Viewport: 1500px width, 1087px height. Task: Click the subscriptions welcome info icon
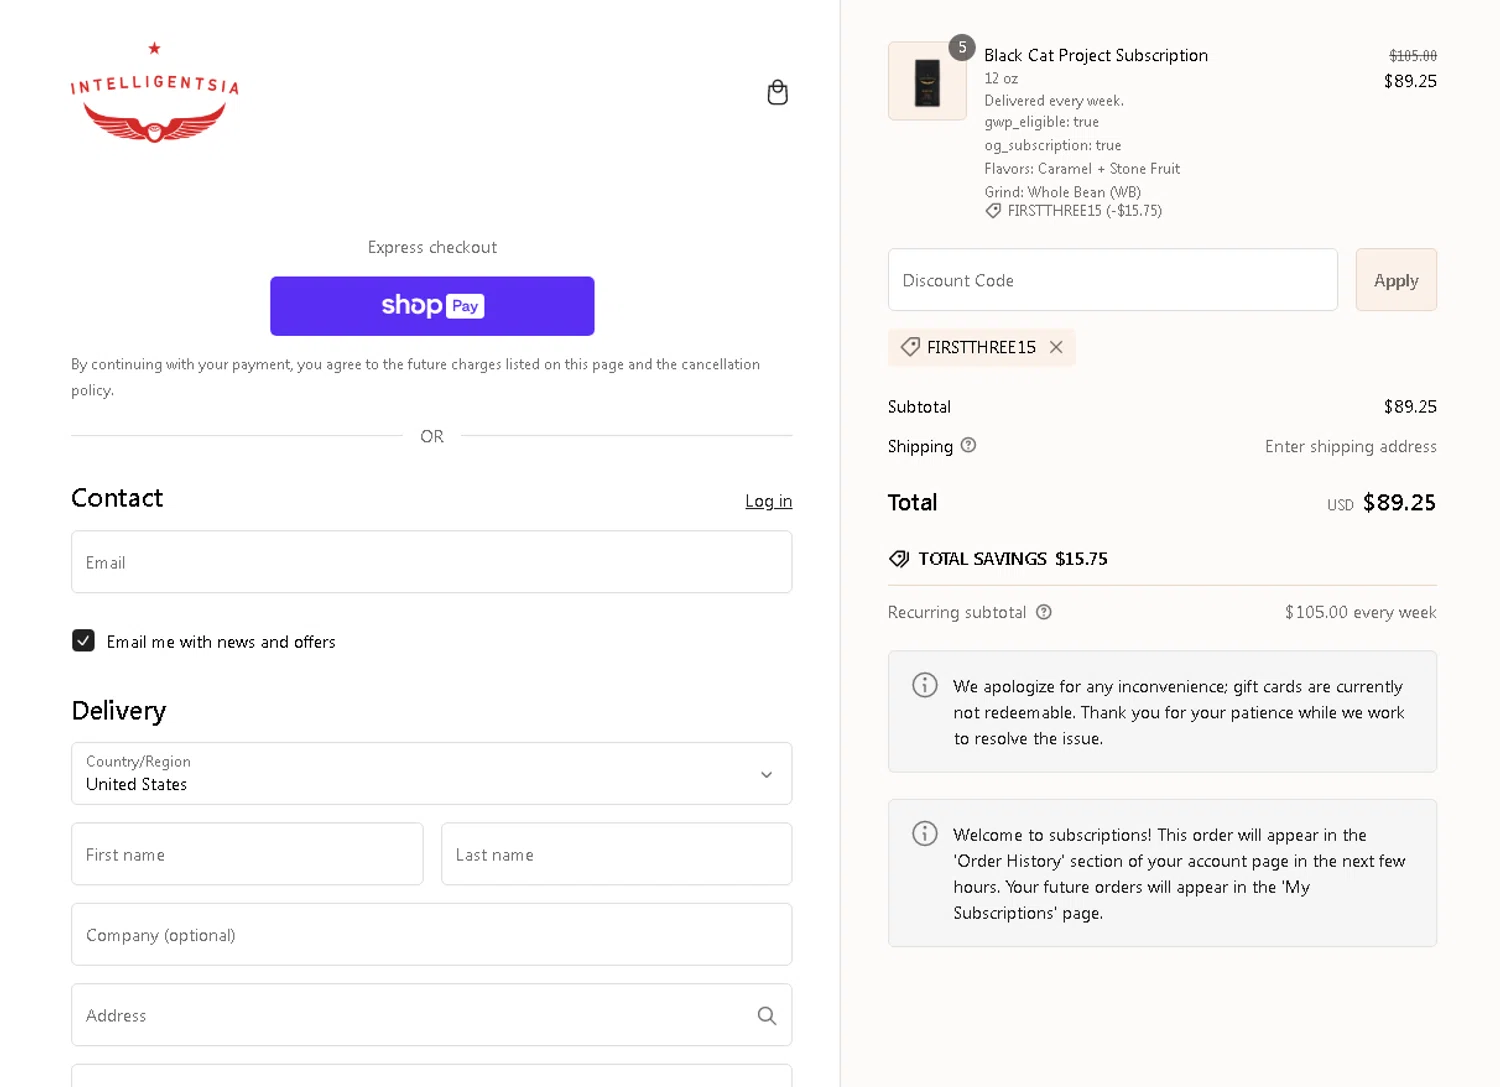pos(925,833)
